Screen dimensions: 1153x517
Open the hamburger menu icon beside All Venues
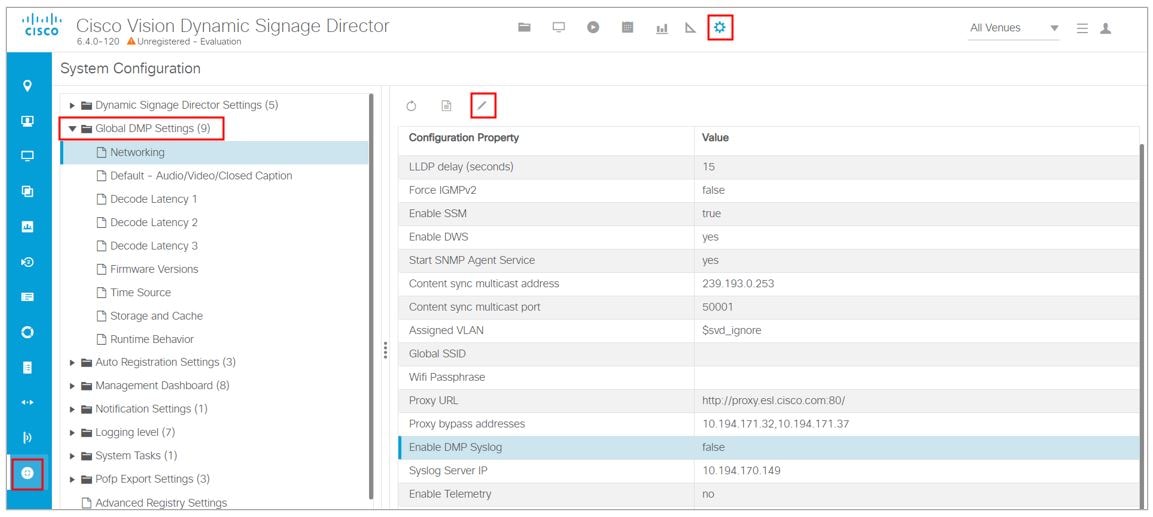coord(1082,28)
